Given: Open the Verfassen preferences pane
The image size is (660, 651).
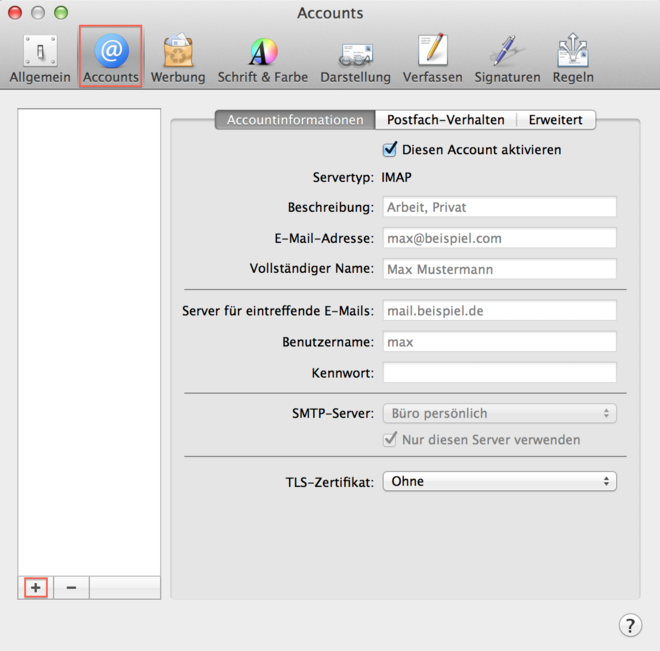Looking at the screenshot, I should click(432, 58).
